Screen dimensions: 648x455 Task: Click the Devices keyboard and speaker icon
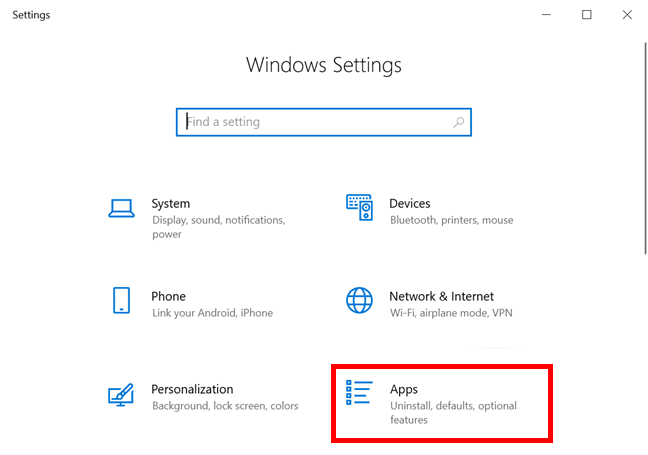coord(359,208)
